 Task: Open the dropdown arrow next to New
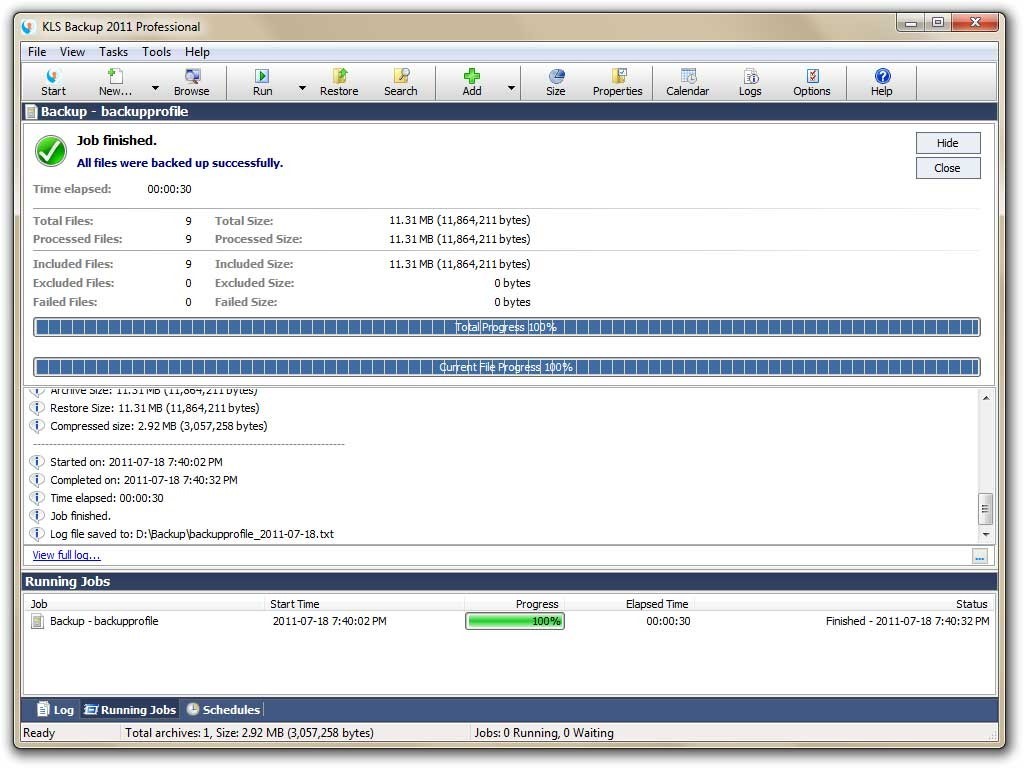(x=155, y=88)
